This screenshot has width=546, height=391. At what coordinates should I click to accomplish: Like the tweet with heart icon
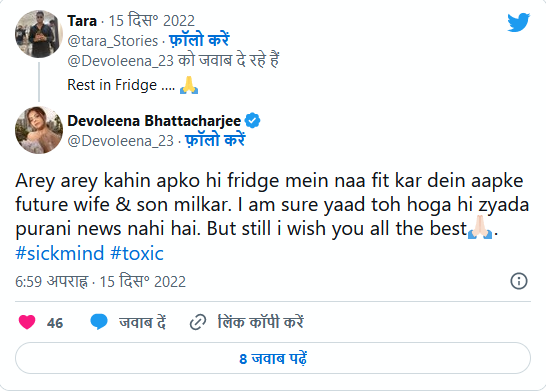[x=27, y=322]
